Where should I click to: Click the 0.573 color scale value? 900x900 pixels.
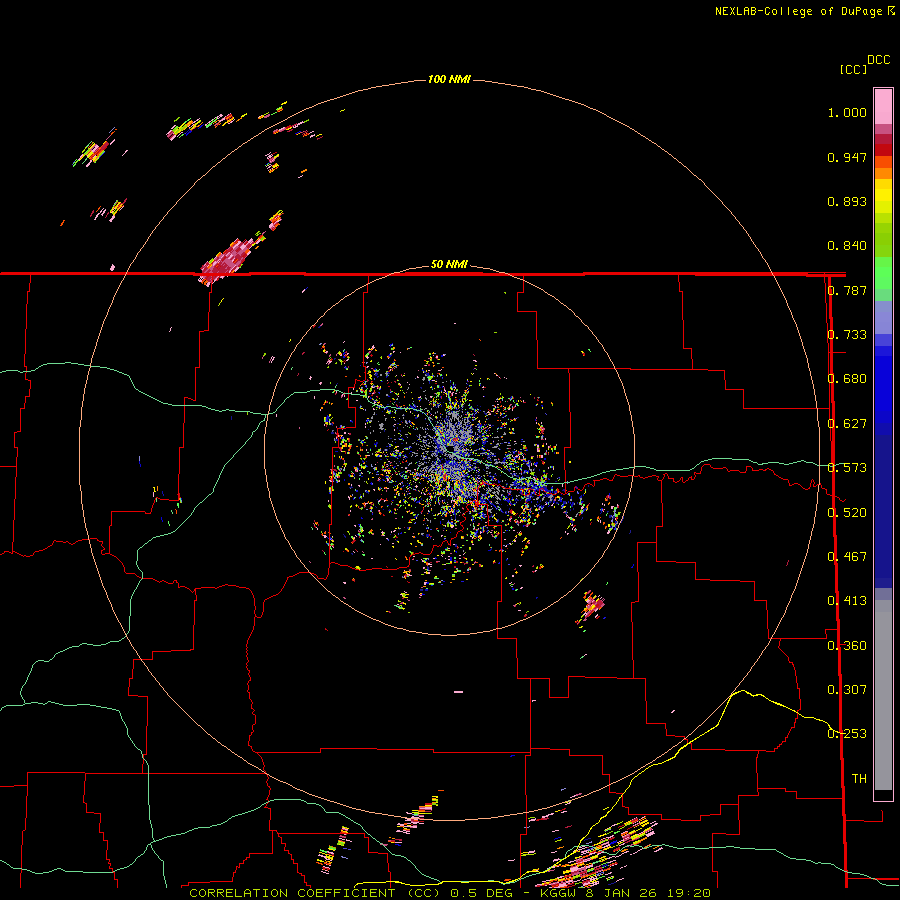[x=847, y=468]
